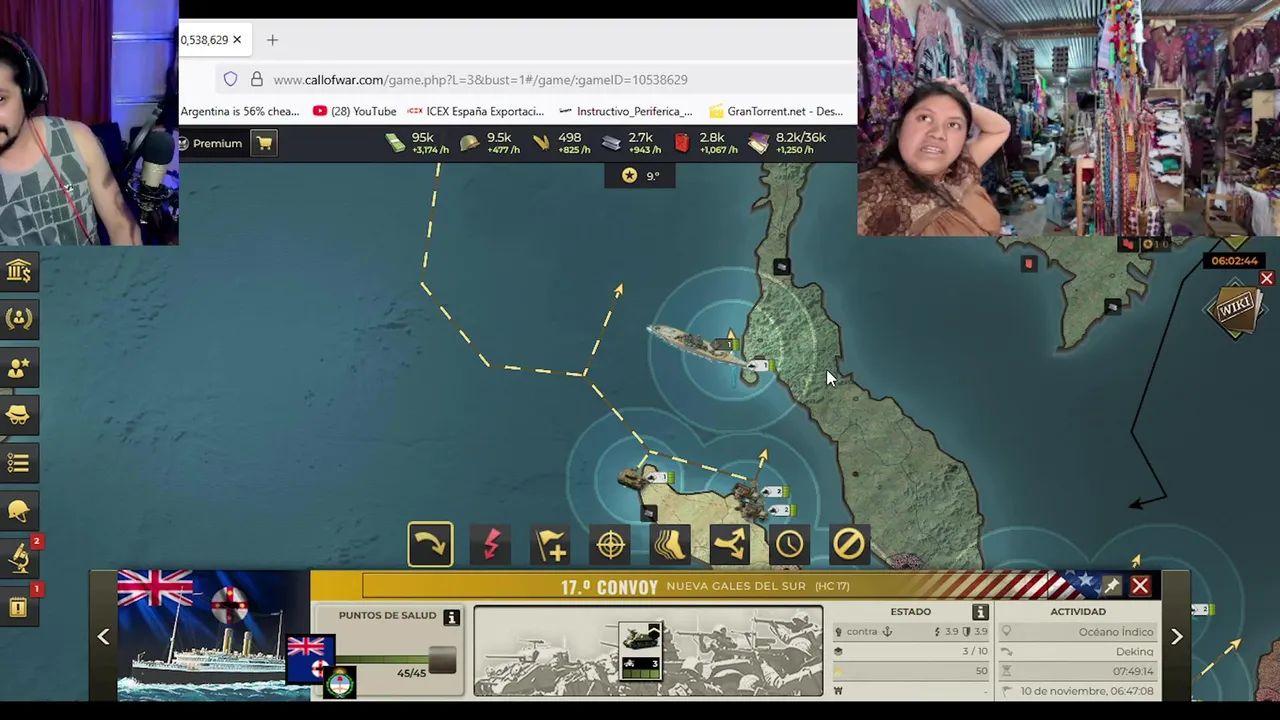
Task: Click the site padlock security icon
Action: tap(257, 79)
